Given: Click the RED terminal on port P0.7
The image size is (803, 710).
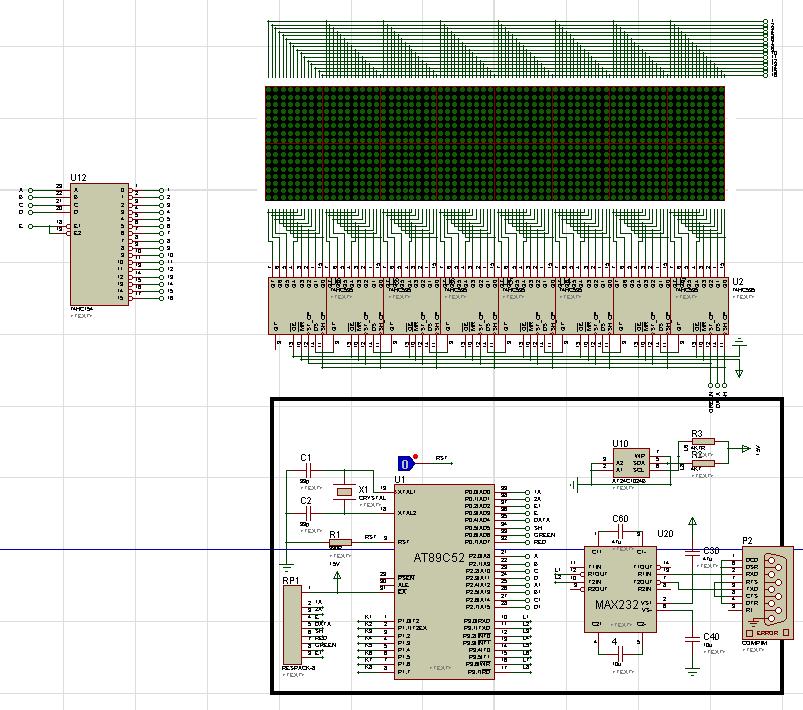Looking at the screenshot, I should [527, 542].
